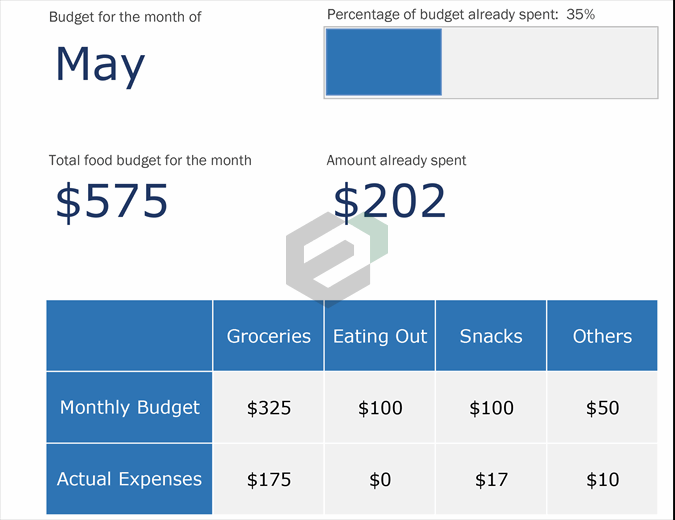Click the Groceries column header

[x=268, y=336]
